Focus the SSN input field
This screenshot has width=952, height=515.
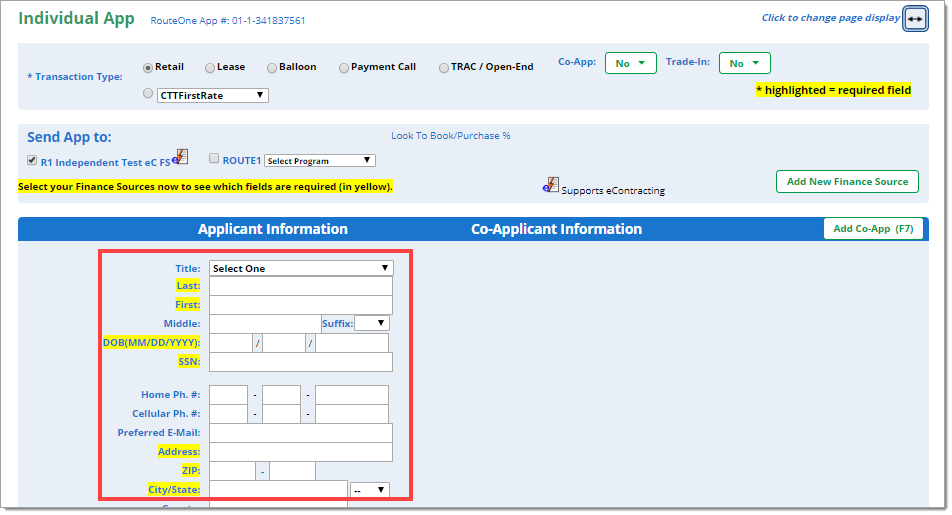coord(300,362)
